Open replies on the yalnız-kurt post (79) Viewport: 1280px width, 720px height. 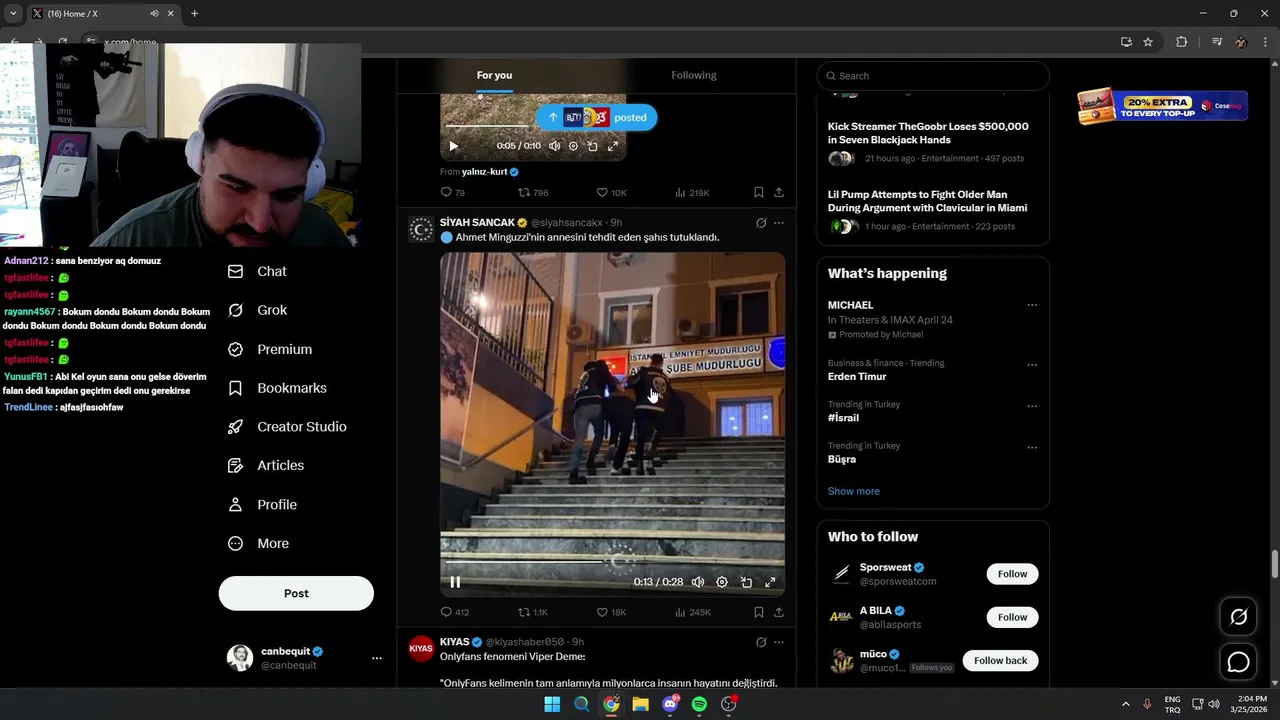click(452, 192)
